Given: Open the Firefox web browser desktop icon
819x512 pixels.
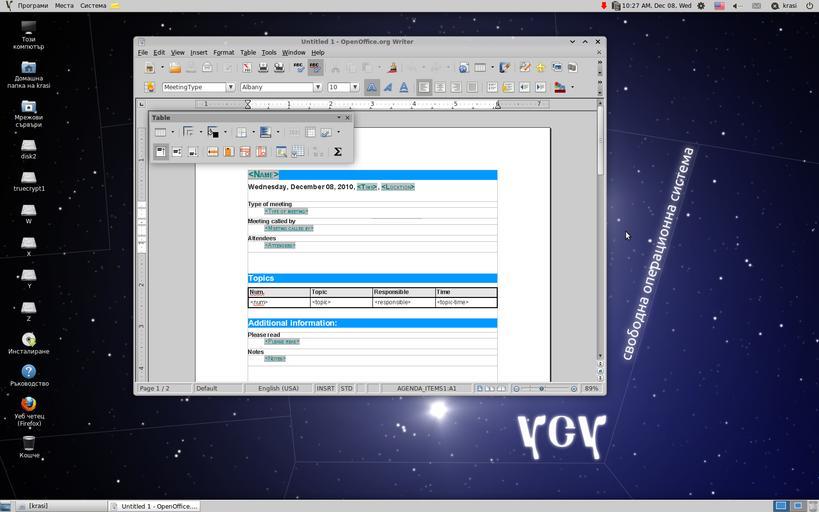Looking at the screenshot, I should pos(29,405).
